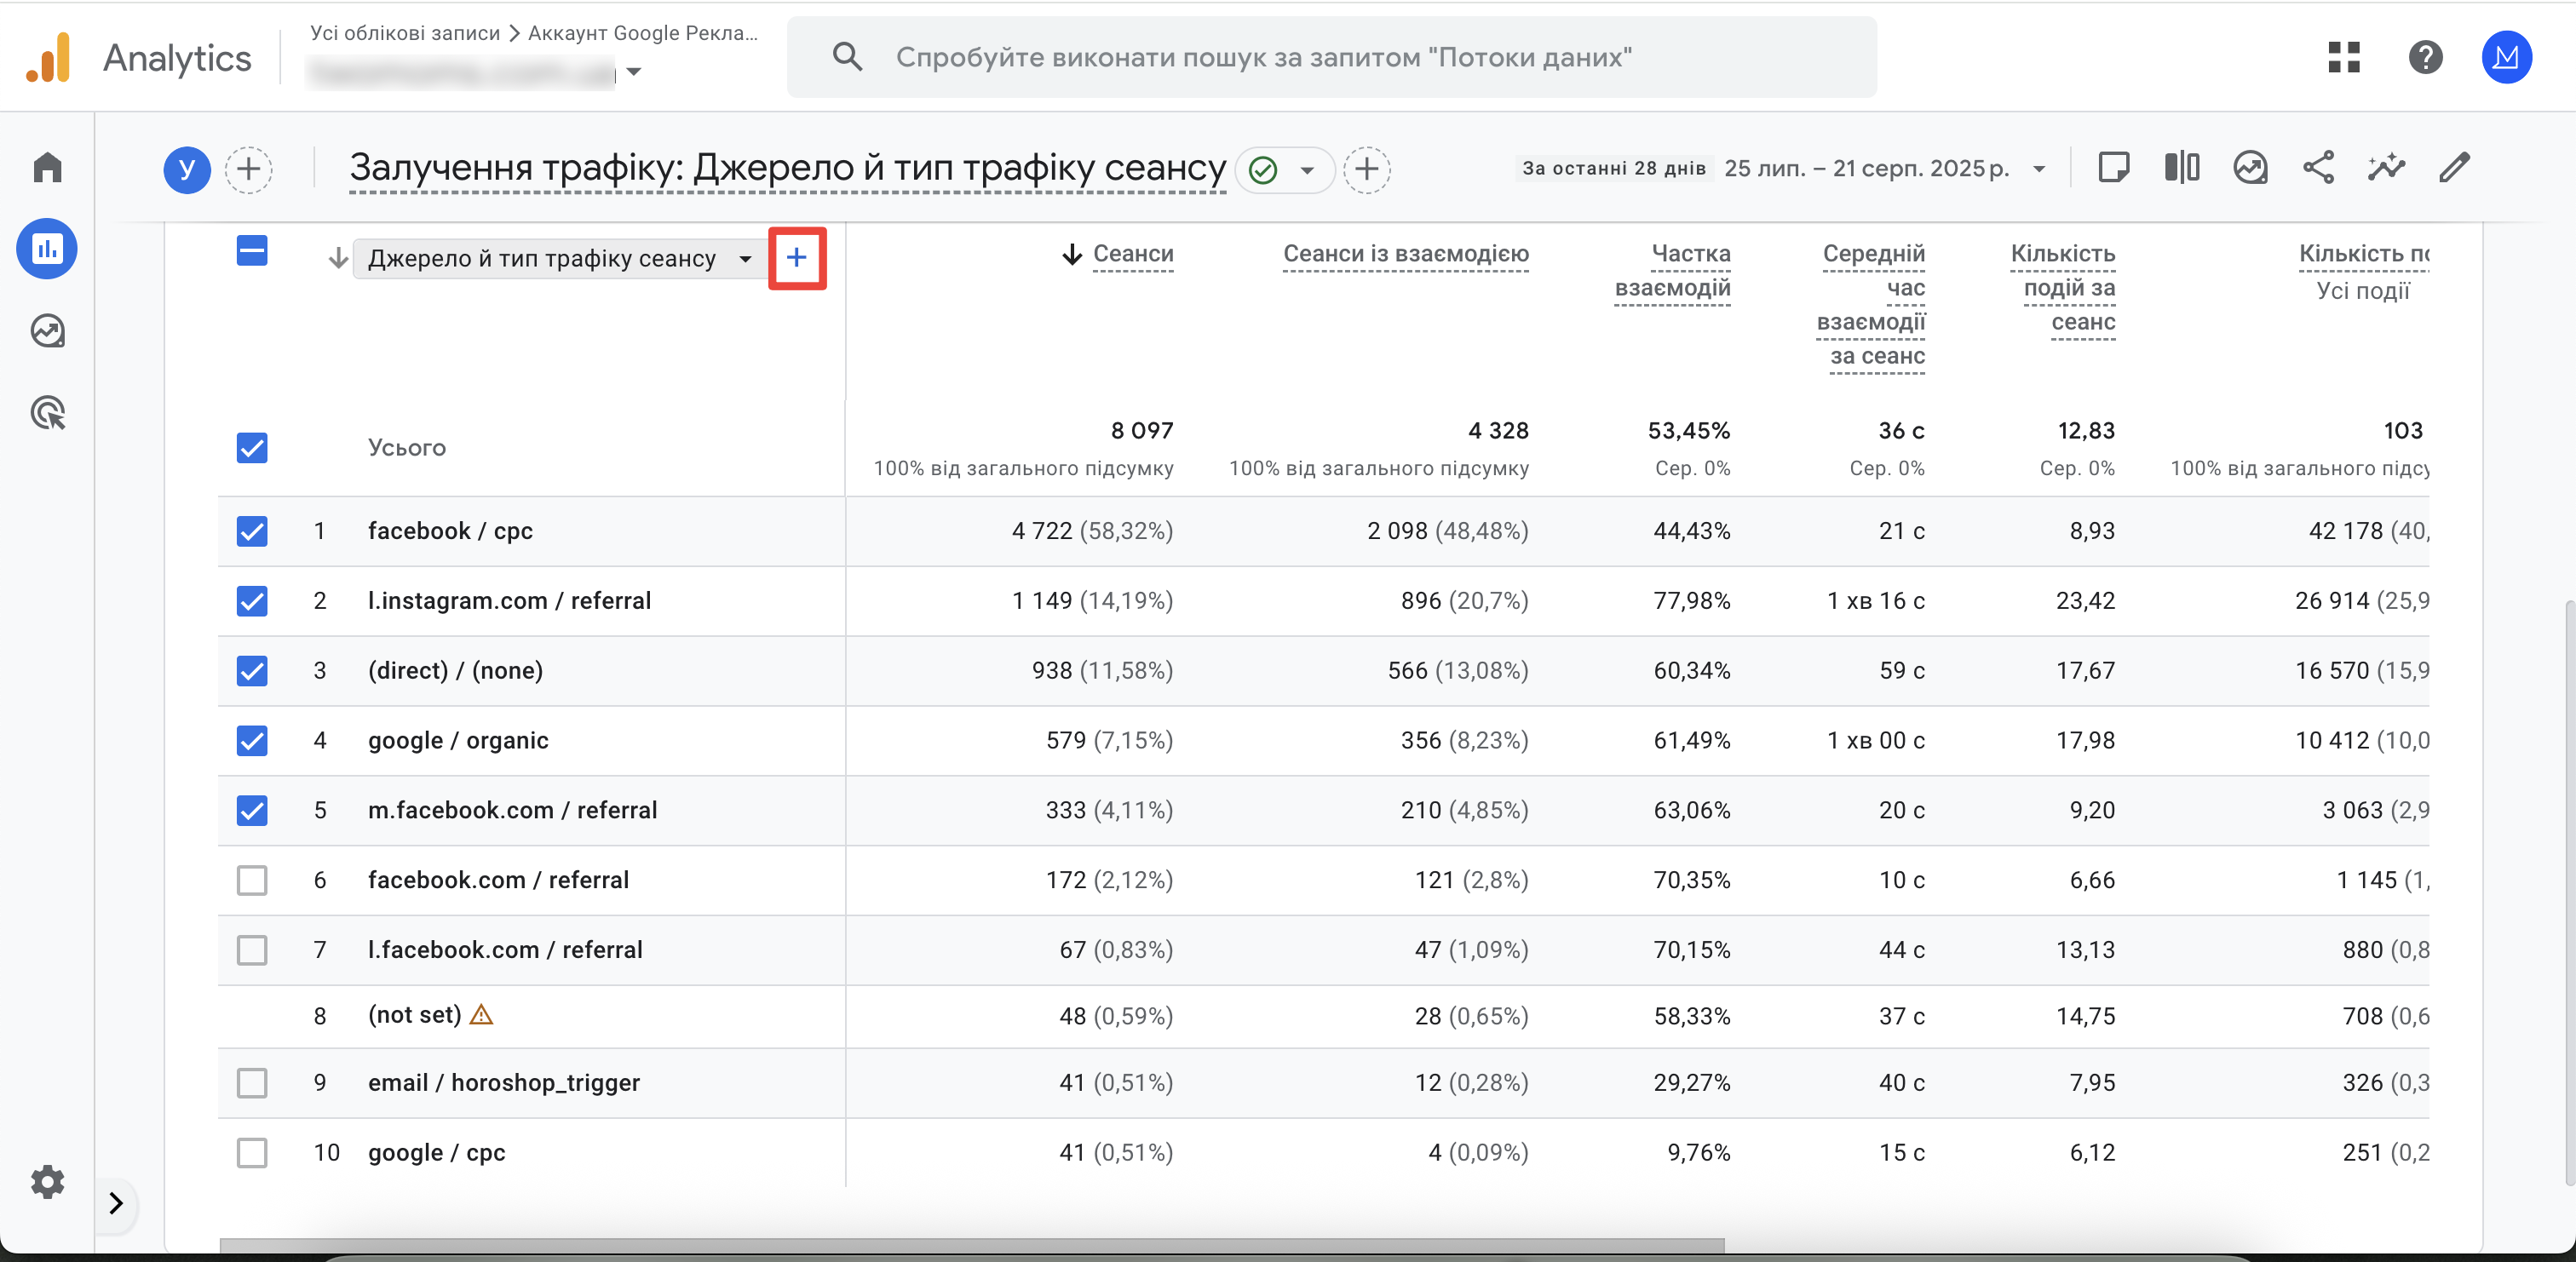Expand the date range dropdown arrow
2576x1262 pixels.
point(2039,169)
